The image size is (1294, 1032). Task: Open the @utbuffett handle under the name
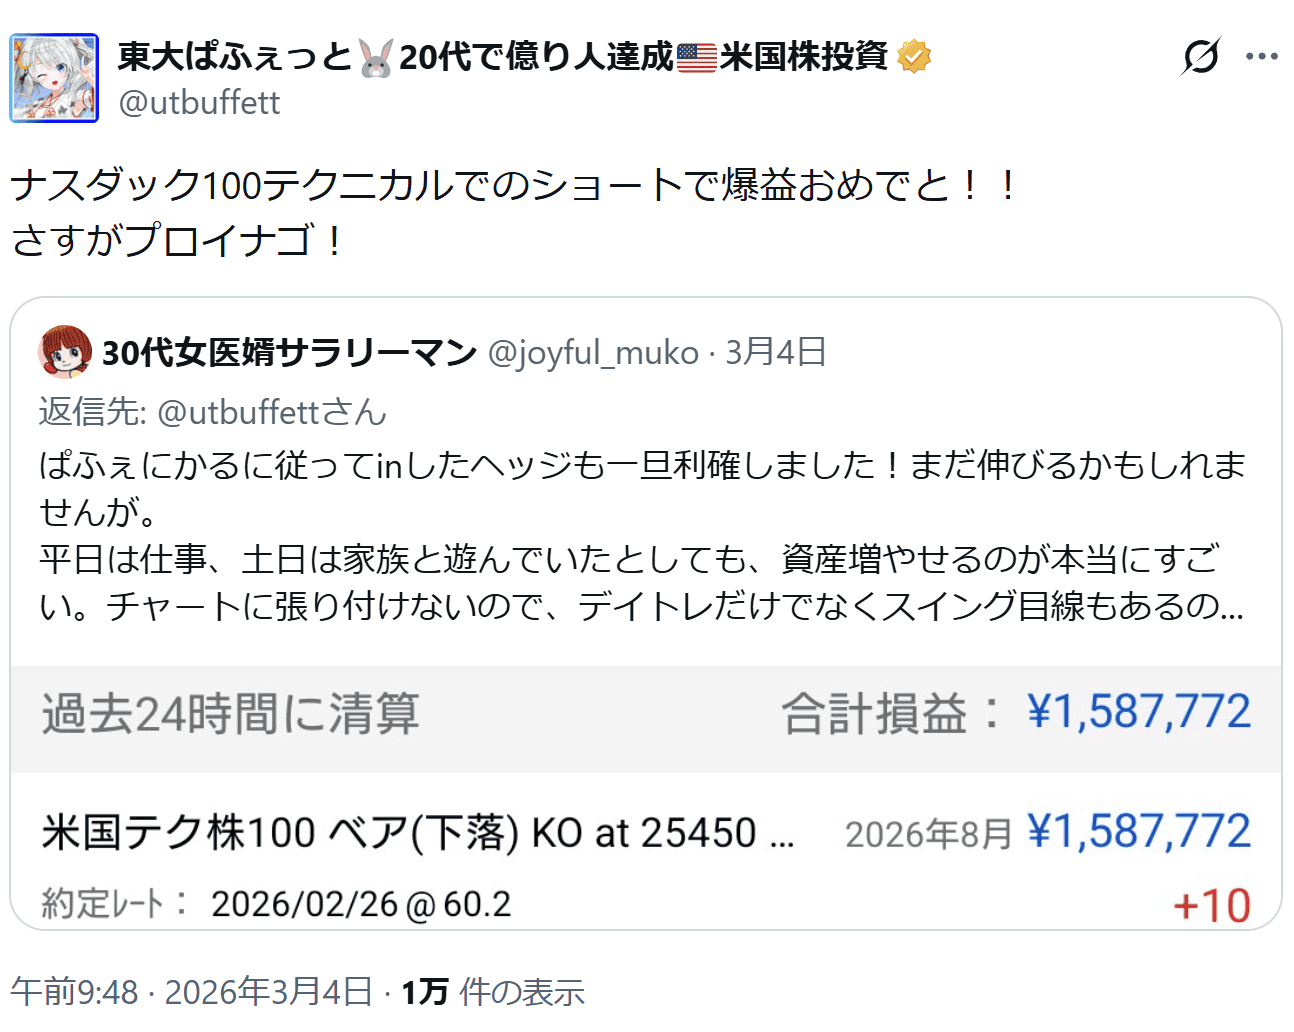pos(200,103)
